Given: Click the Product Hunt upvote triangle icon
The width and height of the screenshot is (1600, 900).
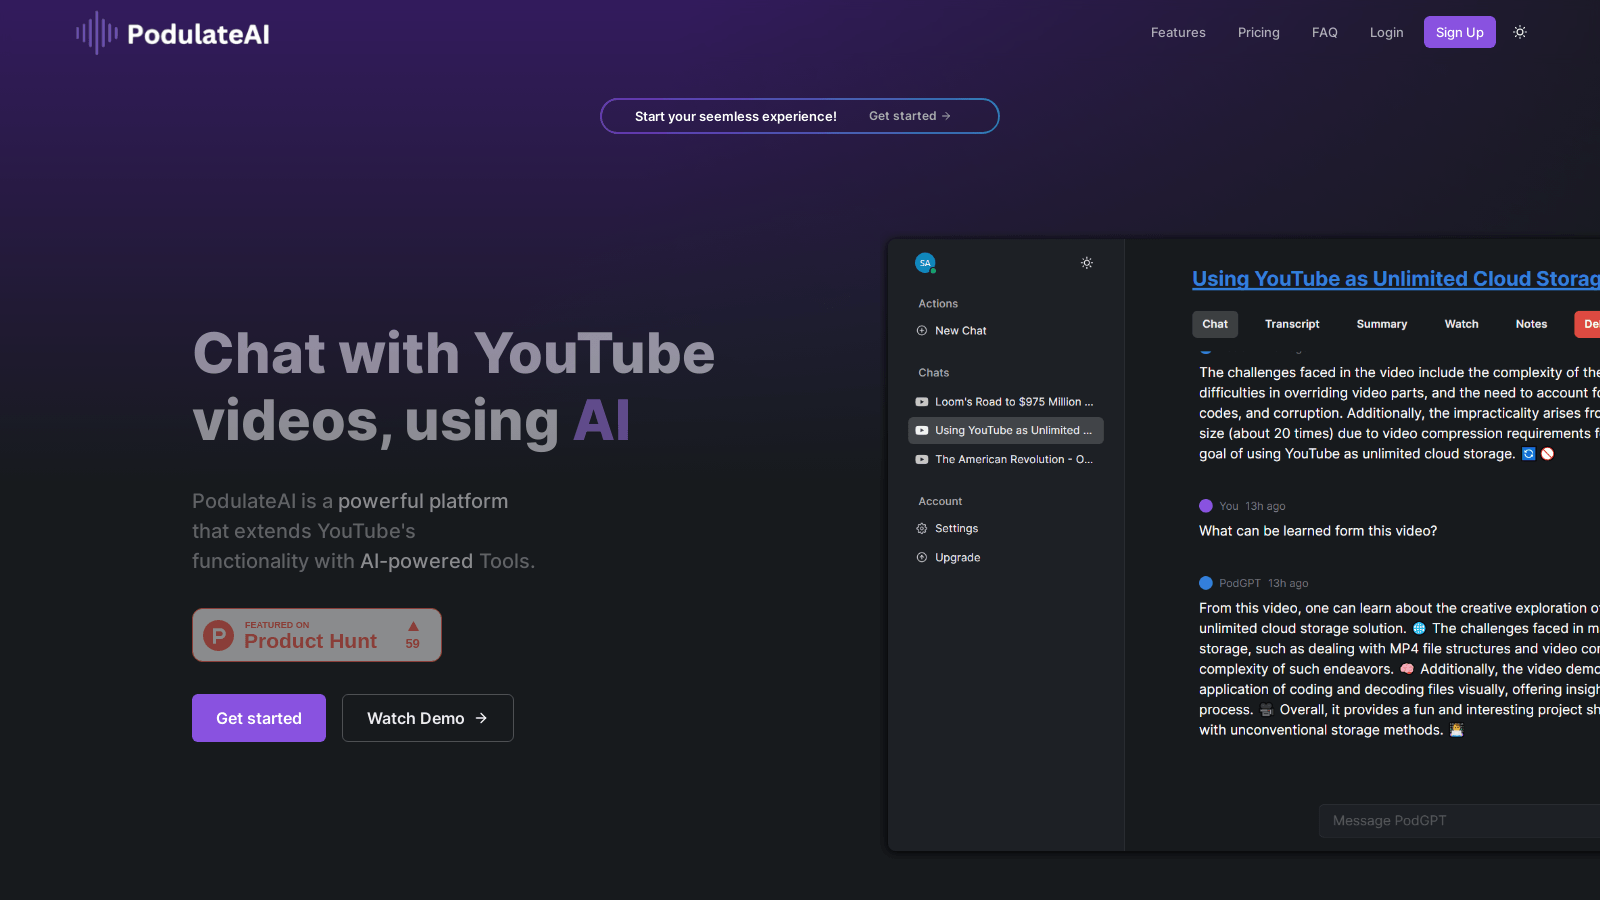Looking at the screenshot, I should point(413,626).
